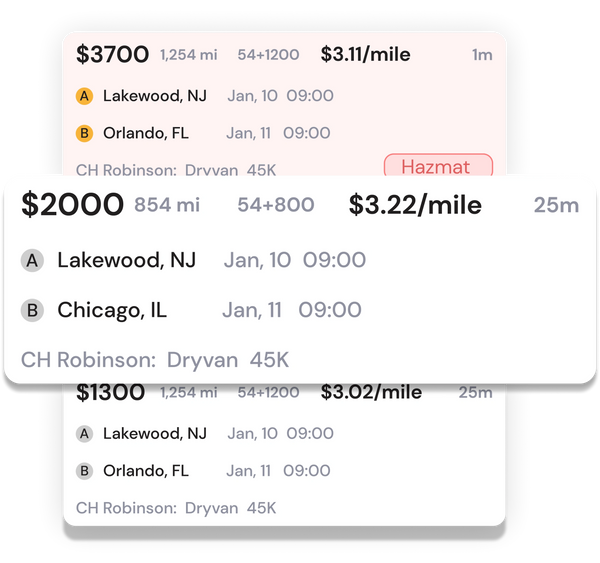The height and width of the screenshot is (563, 600).
Task: Click CH Robinson broker in the $1300 card
Action: (121, 508)
